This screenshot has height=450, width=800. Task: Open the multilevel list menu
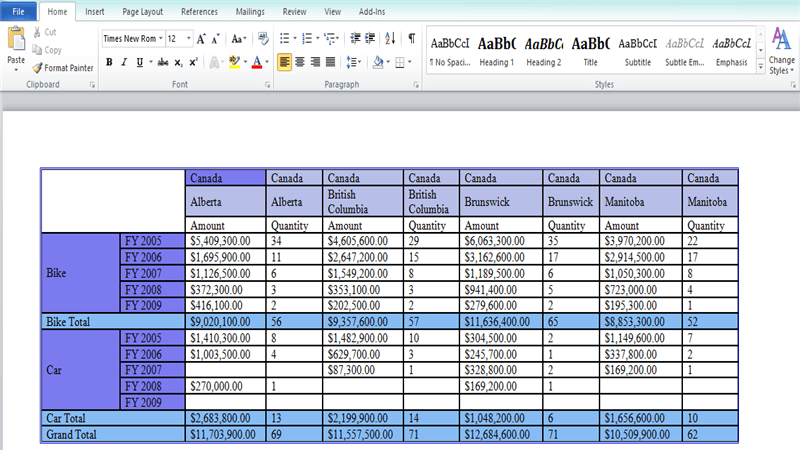coord(330,39)
